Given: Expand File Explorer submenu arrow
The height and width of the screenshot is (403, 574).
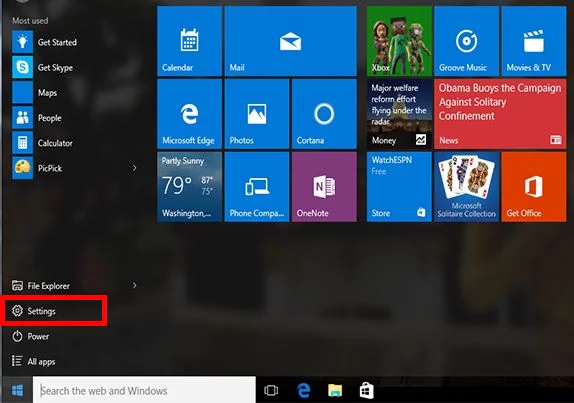Looking at the screenshot, I should pos(134,286).
